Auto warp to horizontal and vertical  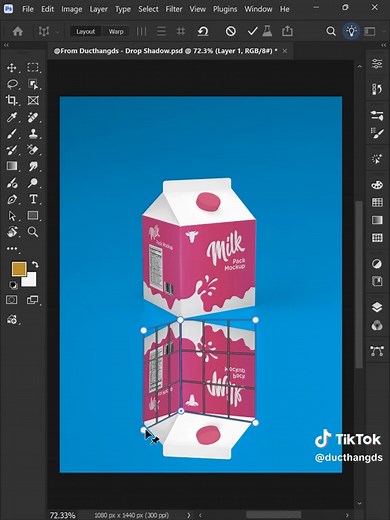[181, 31]
